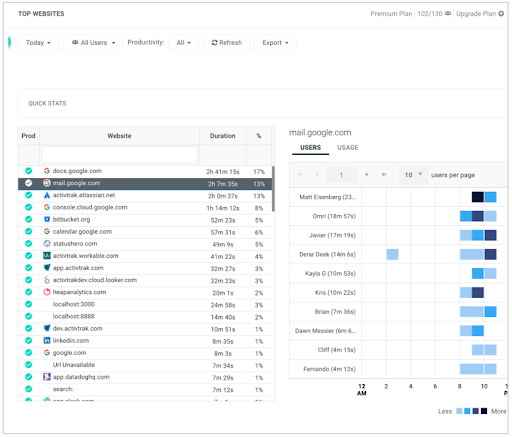Toggle productivity status for heapanalytics.com
The height and width of the screenshot is (437, 512).
pos(29,292)
